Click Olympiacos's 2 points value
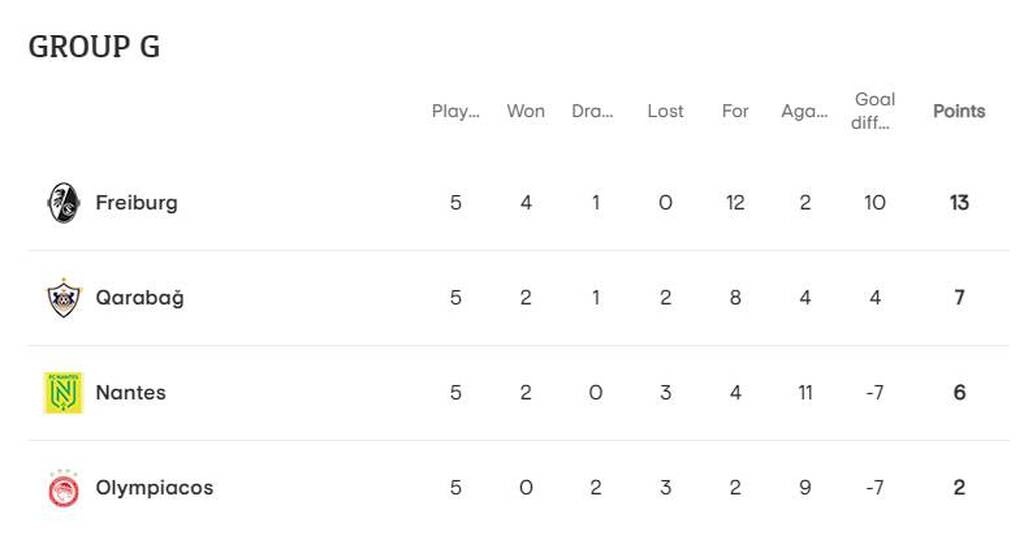The image size is (1024, 553). pyautogui.click(x=959, y=488)
